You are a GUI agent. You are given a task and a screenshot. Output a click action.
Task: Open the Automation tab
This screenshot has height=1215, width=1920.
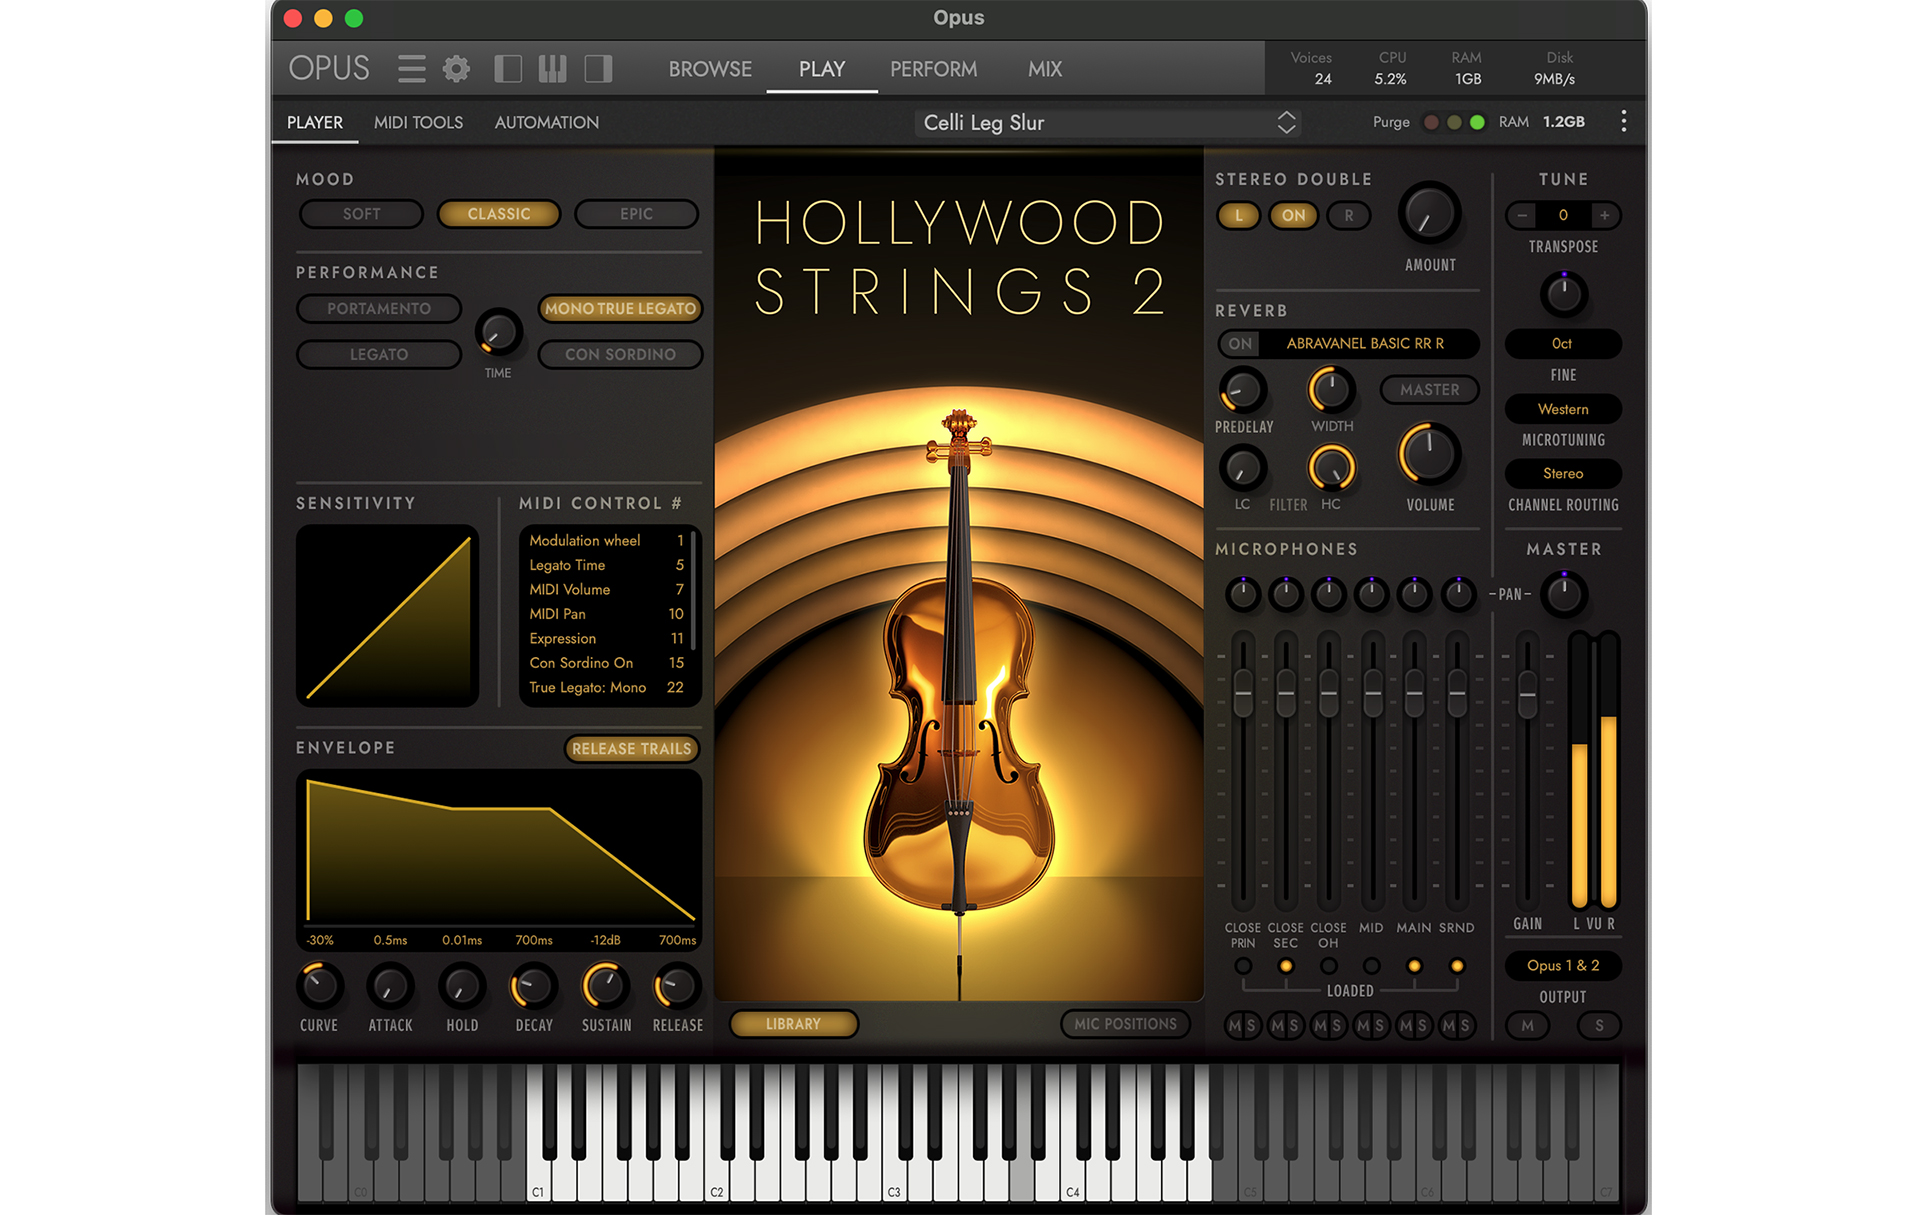547,122
